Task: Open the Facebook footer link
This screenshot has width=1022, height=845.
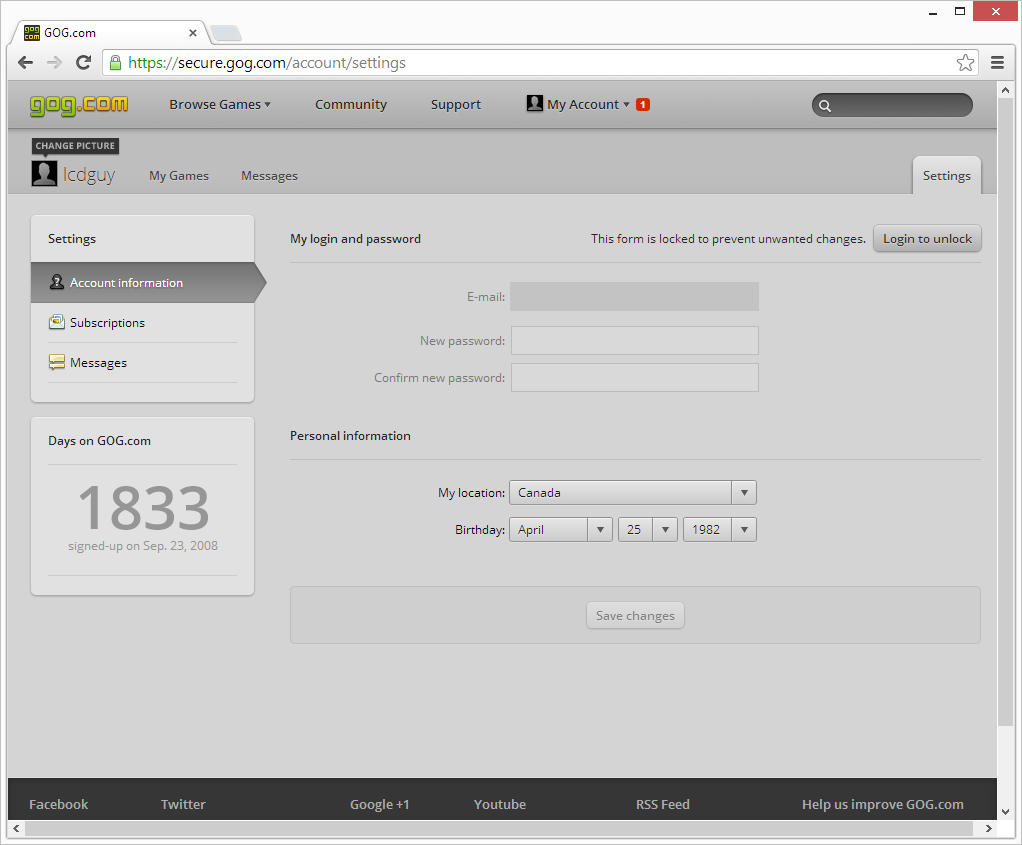Action: 59,804
